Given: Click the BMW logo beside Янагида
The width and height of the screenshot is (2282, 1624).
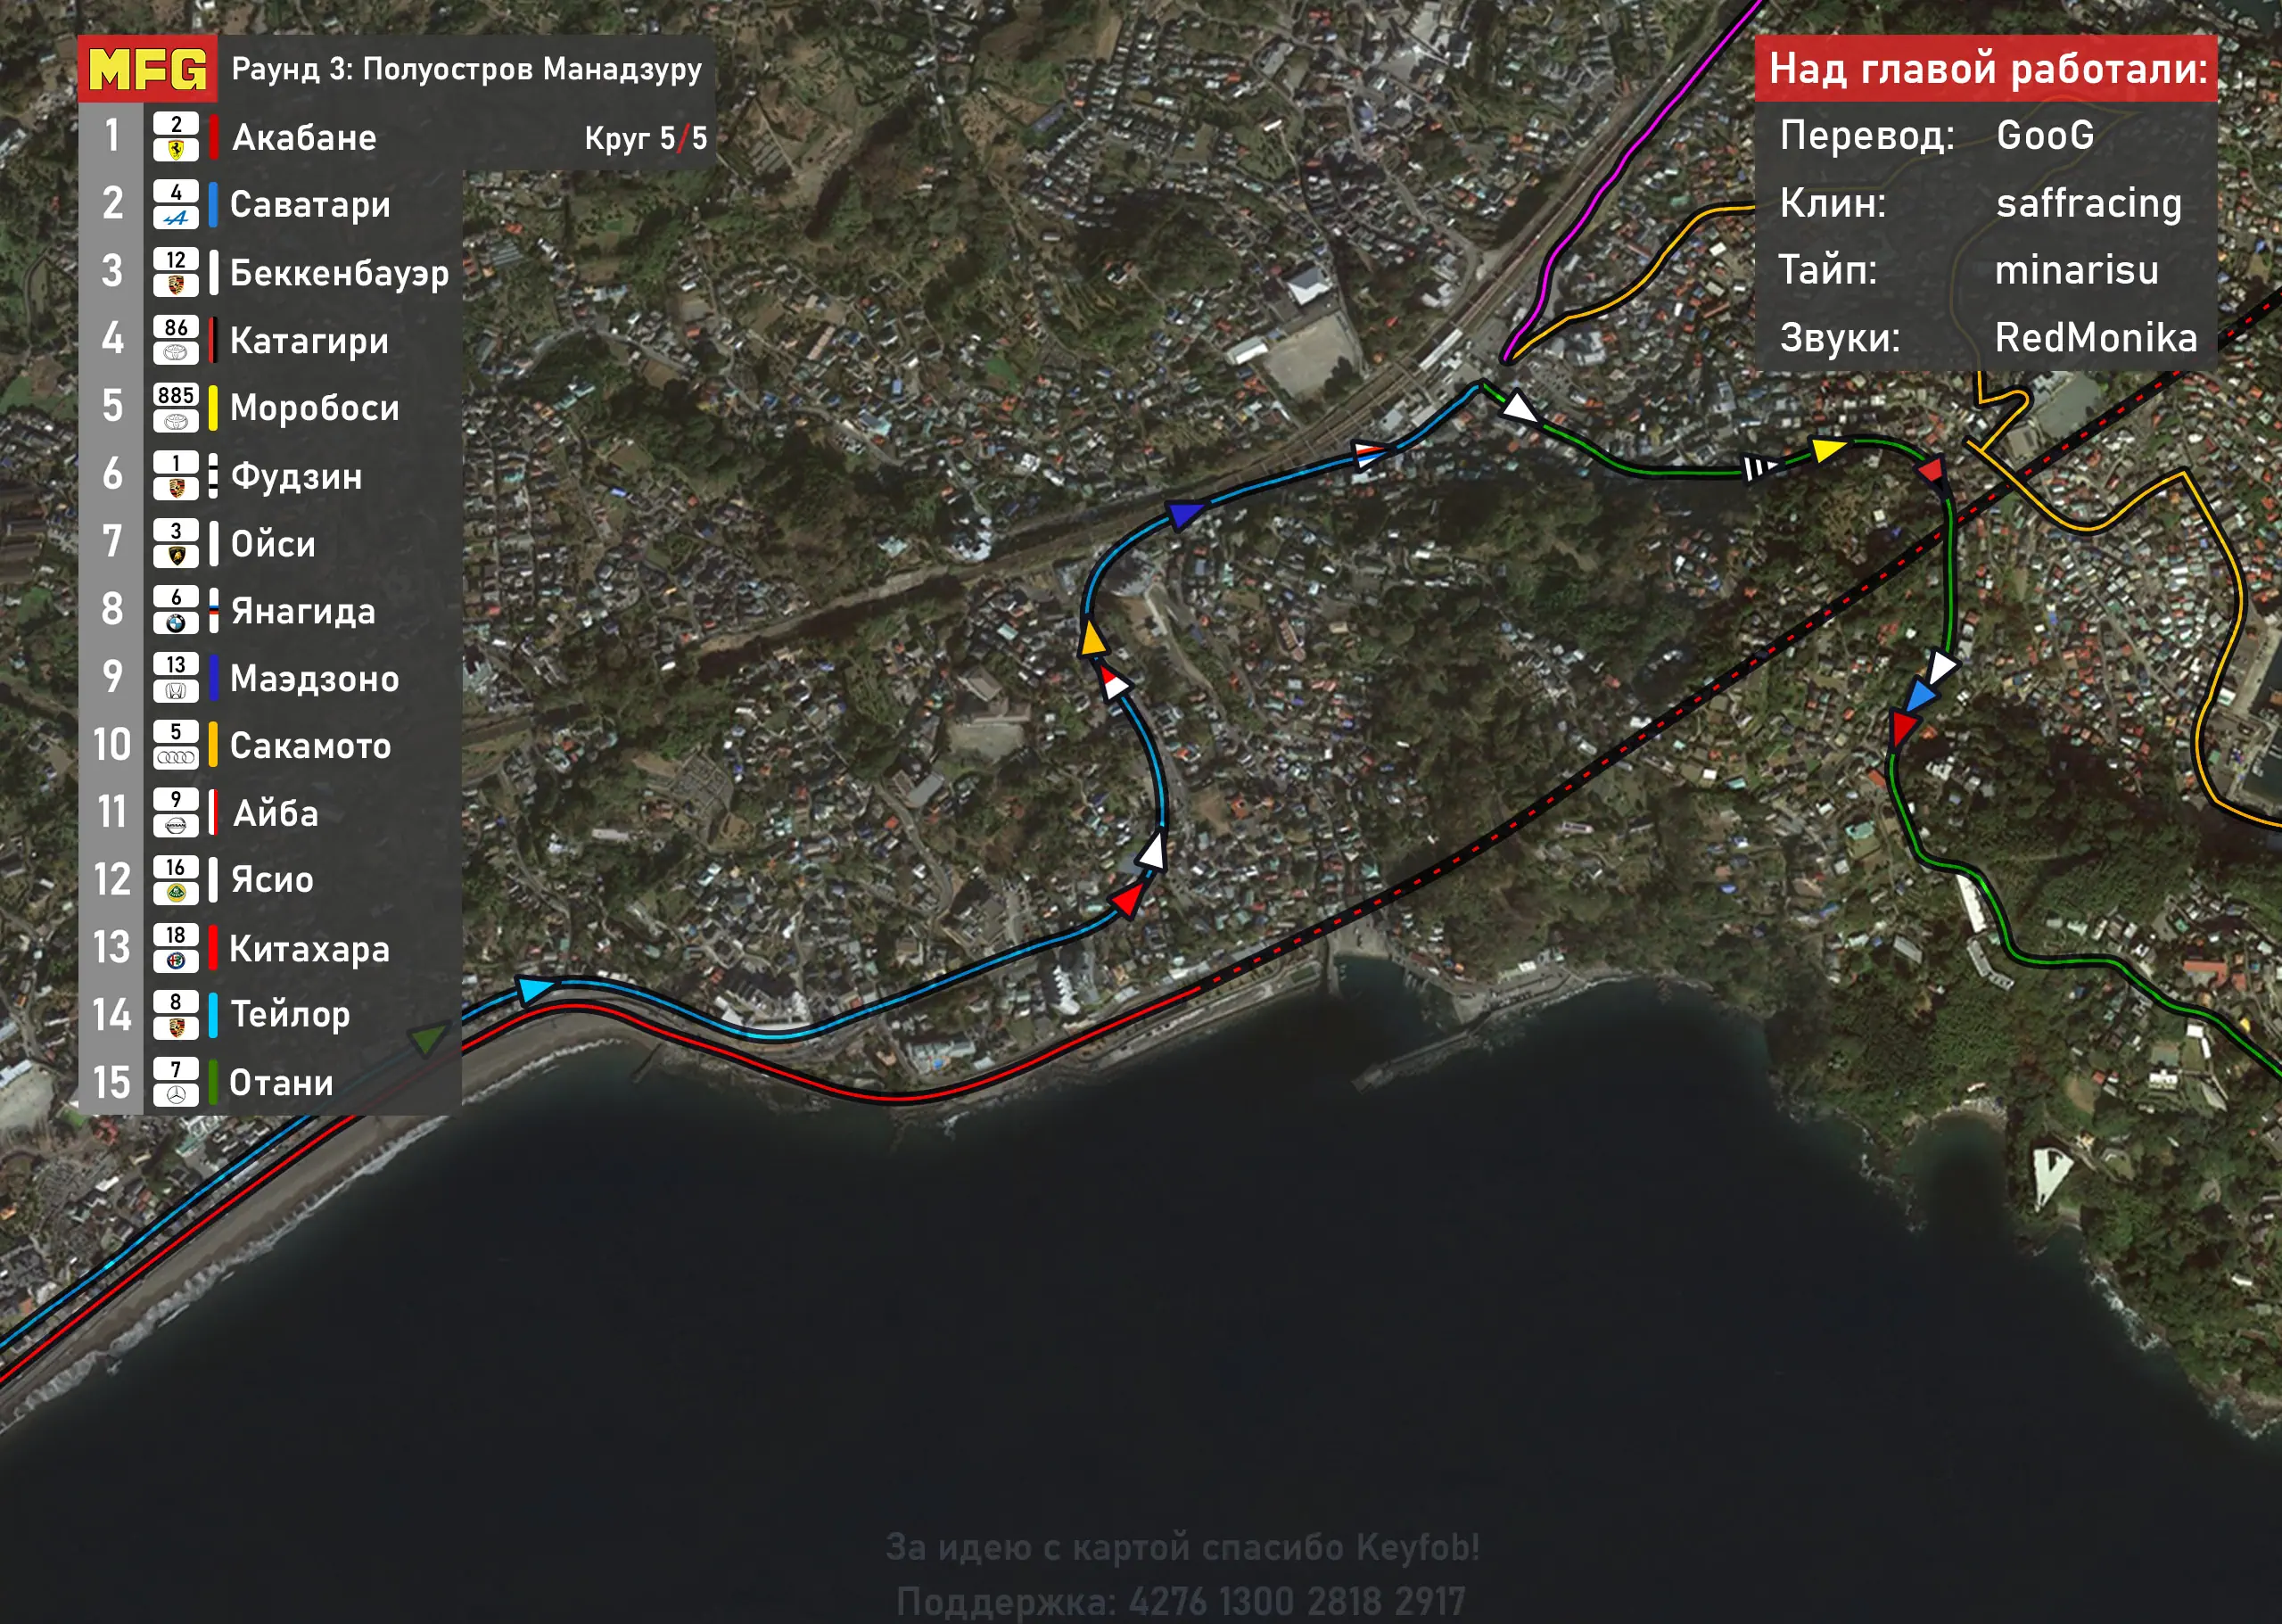Looking at the screenshot, I should (176, 624).
